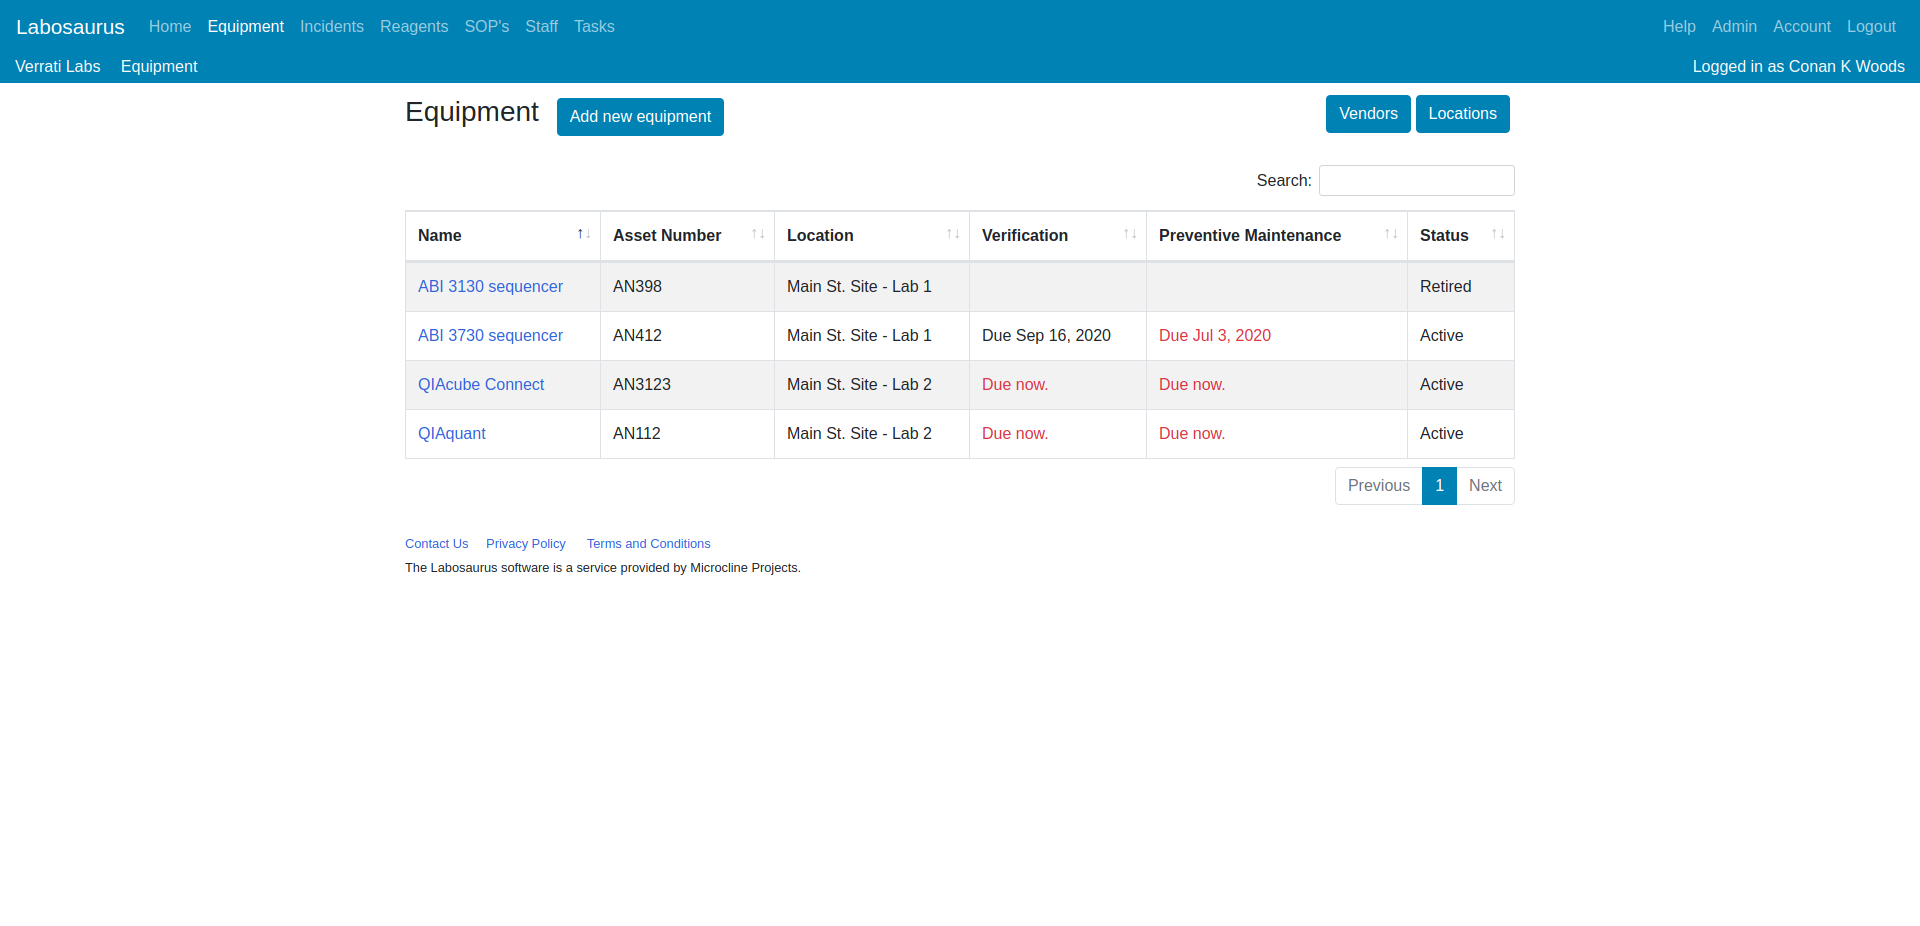This screenshot has width=1920, height=926.
Task: Sort by Location column sort arrows
Action: pos(953,234)
